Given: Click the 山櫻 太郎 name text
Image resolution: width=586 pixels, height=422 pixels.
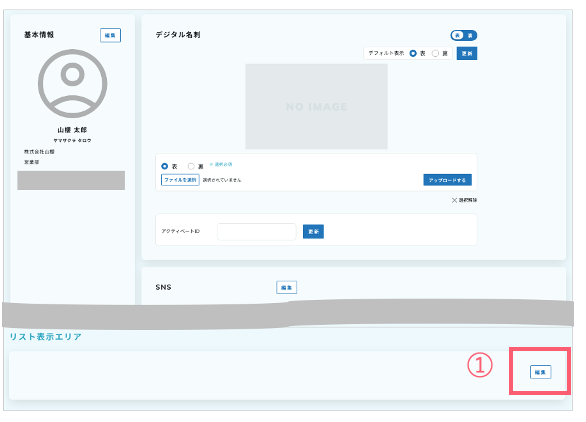Looking at the screenshot, I should click(72, 130).
